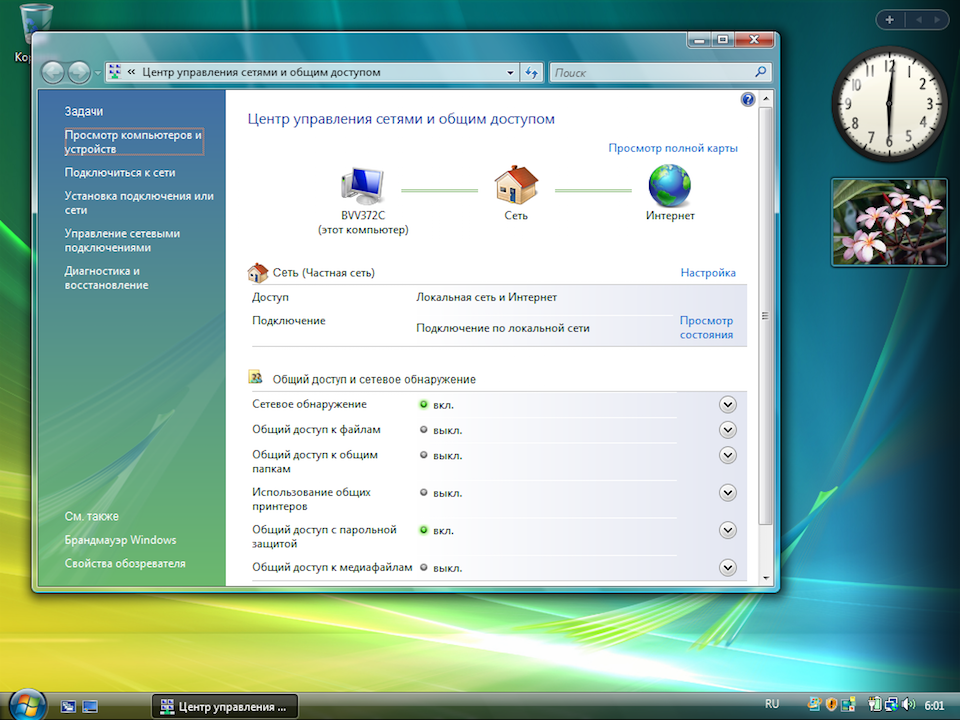The image size is (960, 720).
Task: Expand Общий доступ к медиафайлам settings
Action: tap(727, 568)
